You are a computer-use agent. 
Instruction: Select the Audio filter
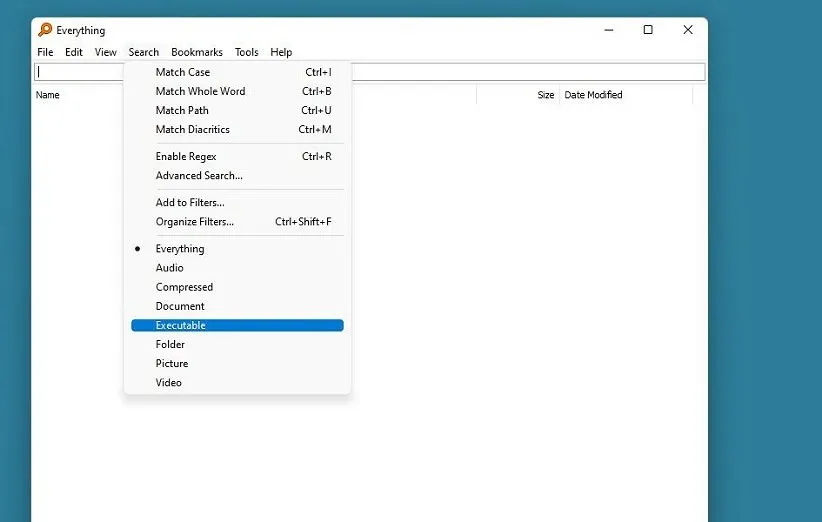pyautogui.click(x=170, y=268)
